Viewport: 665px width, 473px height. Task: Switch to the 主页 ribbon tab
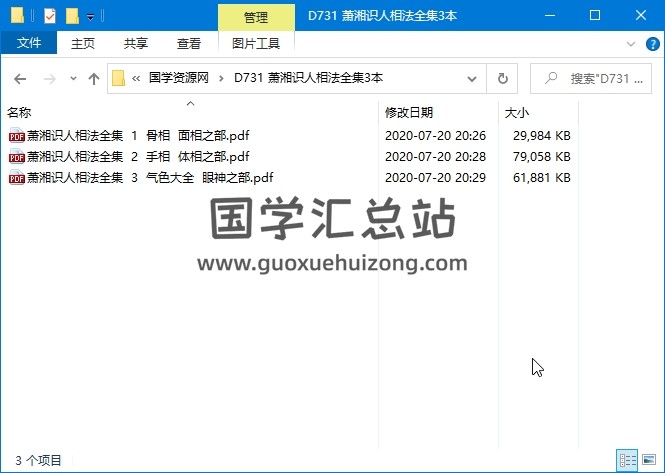point(83,43)
